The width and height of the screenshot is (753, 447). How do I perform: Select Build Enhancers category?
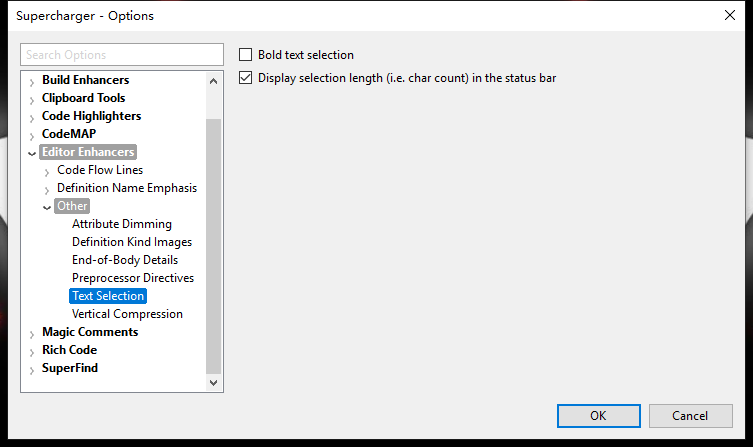click(85, 80)
